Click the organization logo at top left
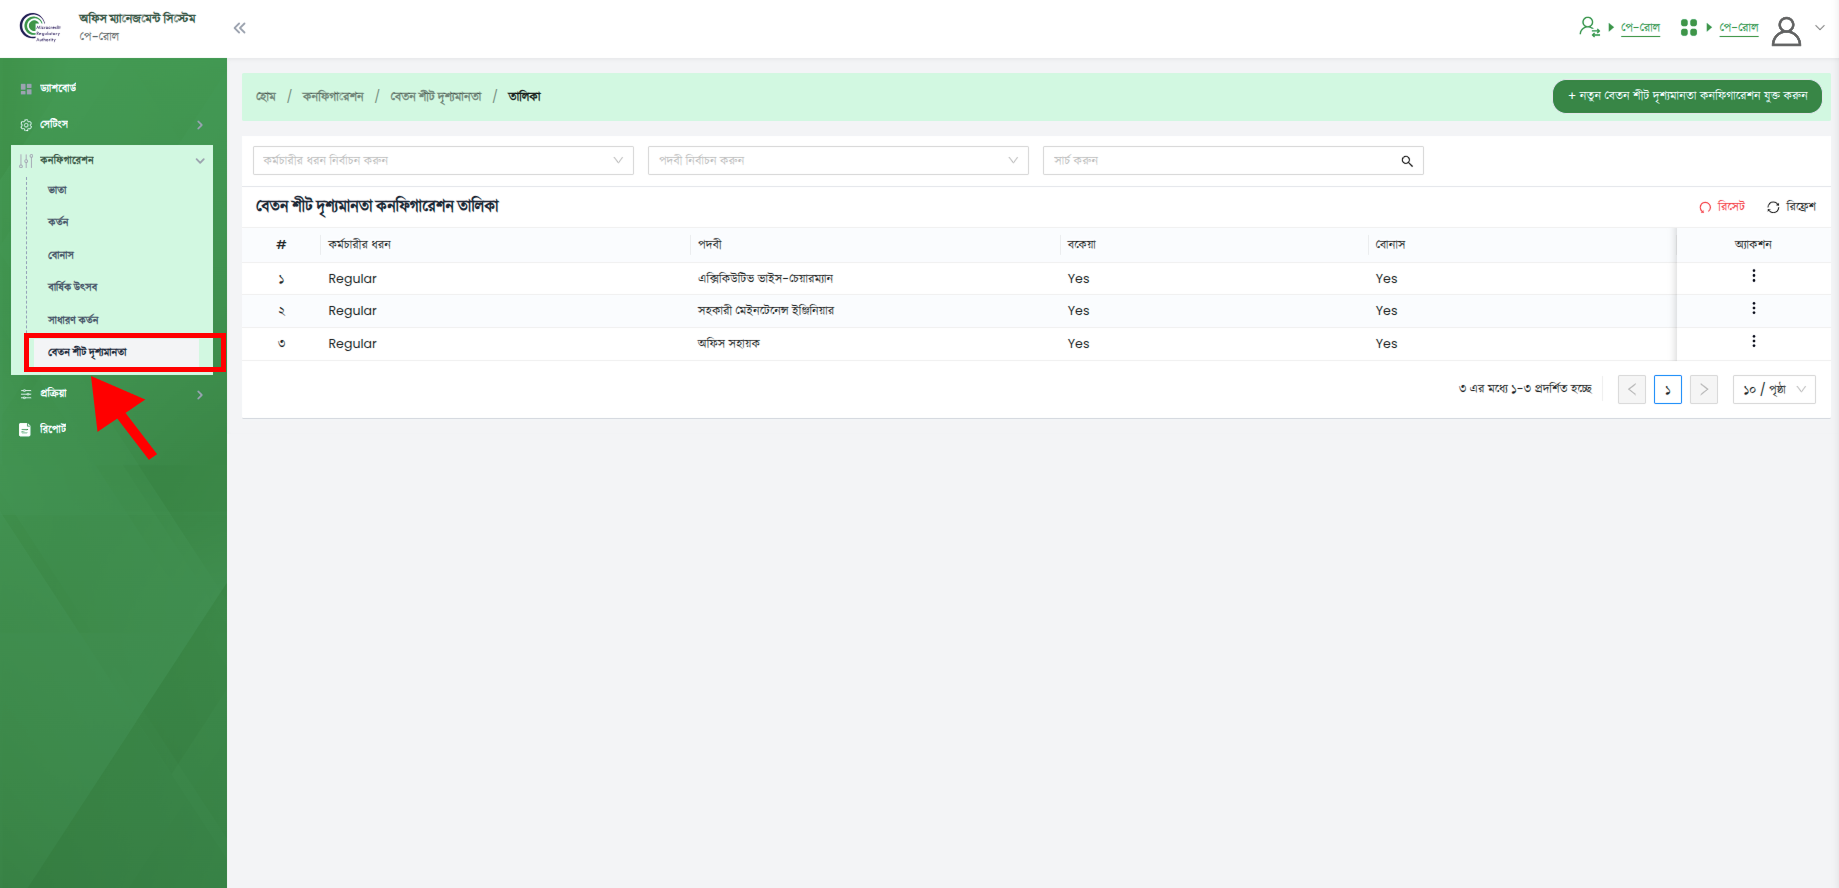 coord(40,27)
